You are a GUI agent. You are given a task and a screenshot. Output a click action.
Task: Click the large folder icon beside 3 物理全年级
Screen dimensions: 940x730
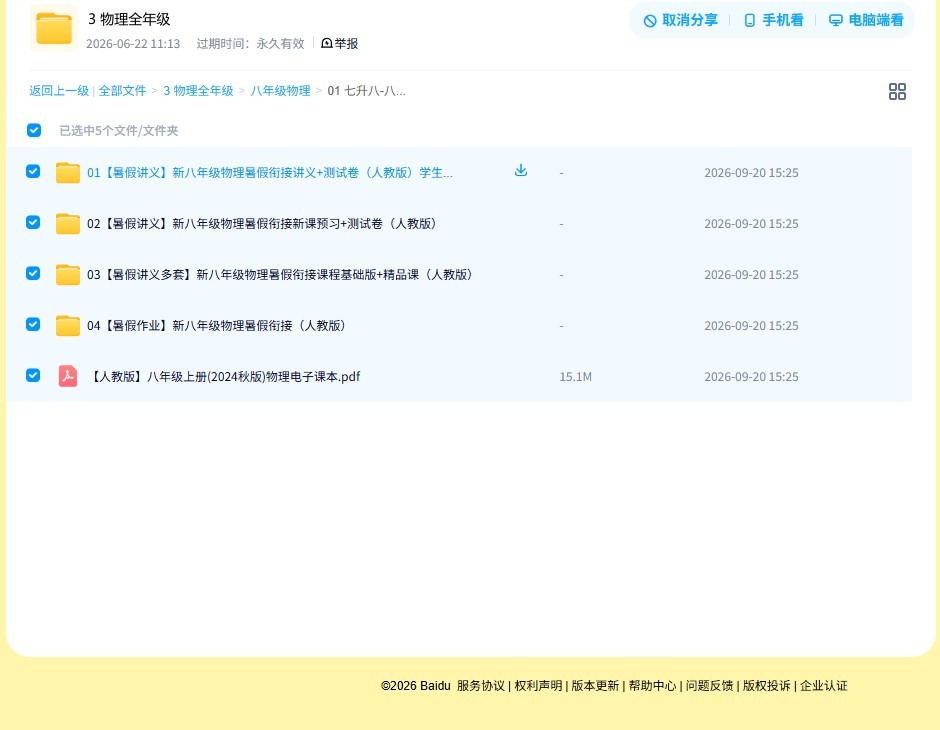[54, 28]
